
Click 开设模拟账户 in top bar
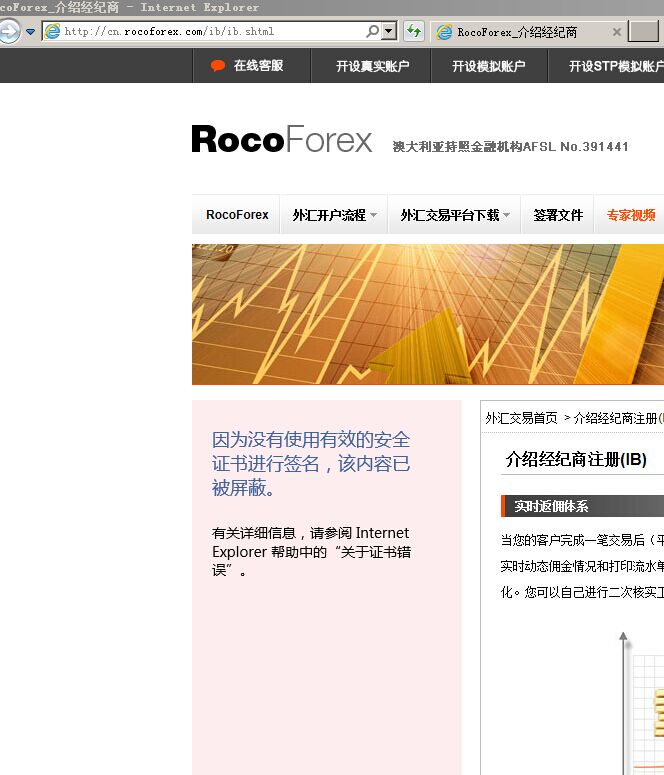[x=489, y=66]
